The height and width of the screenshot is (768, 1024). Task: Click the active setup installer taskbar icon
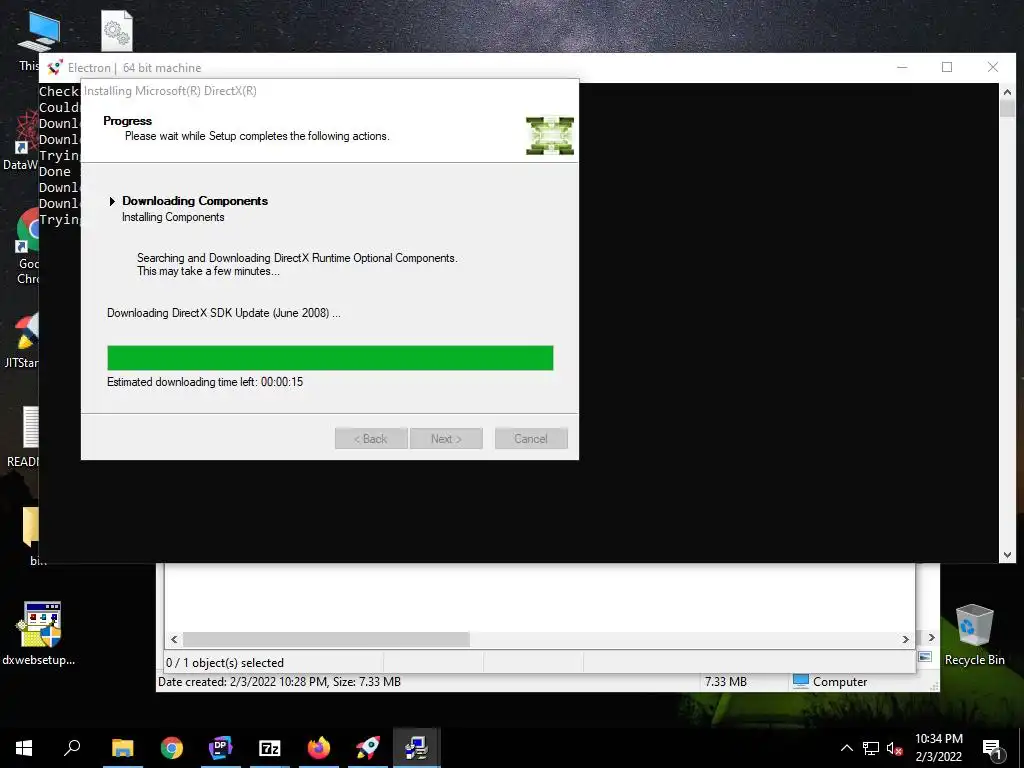[x=417, y=748]
